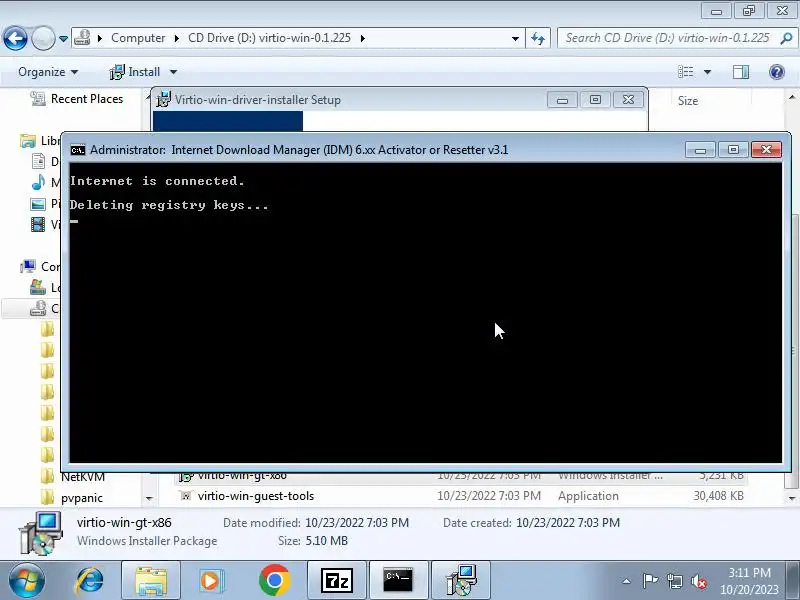800x600 pixels.
Task: Select the Music library icon
Action: click(38, 182)
